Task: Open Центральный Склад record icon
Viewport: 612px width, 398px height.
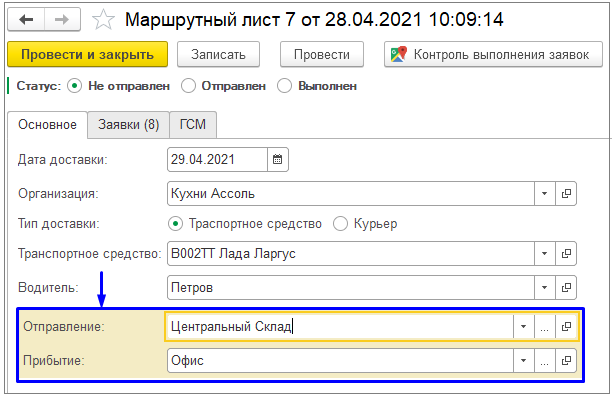Action: (x=566, y=327)
